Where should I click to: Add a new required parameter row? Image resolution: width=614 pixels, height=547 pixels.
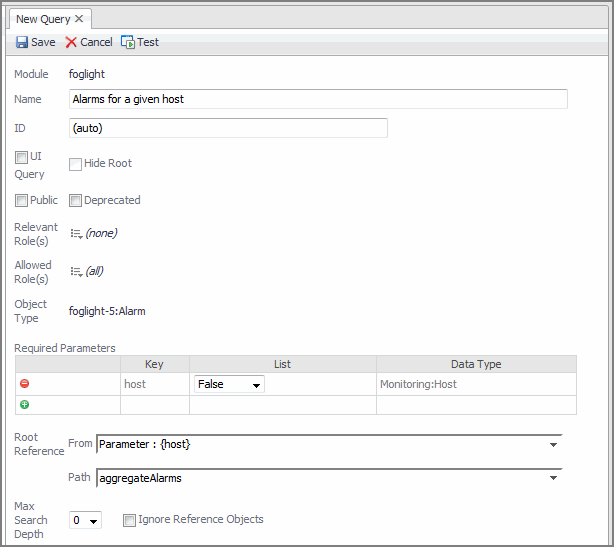pos(25,405)
